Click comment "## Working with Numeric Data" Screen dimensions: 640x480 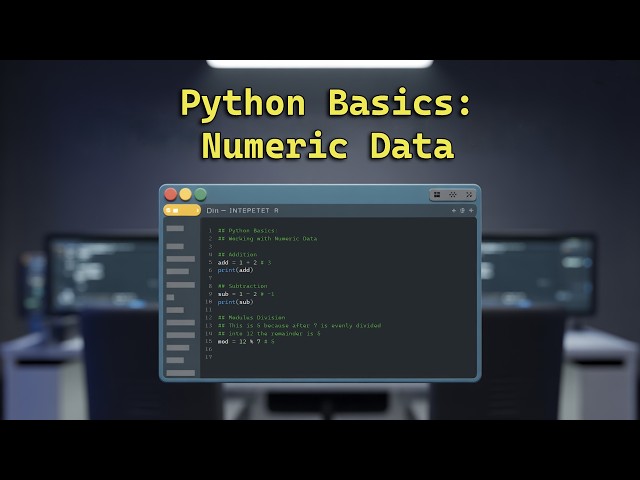click(x=267, y=238)
